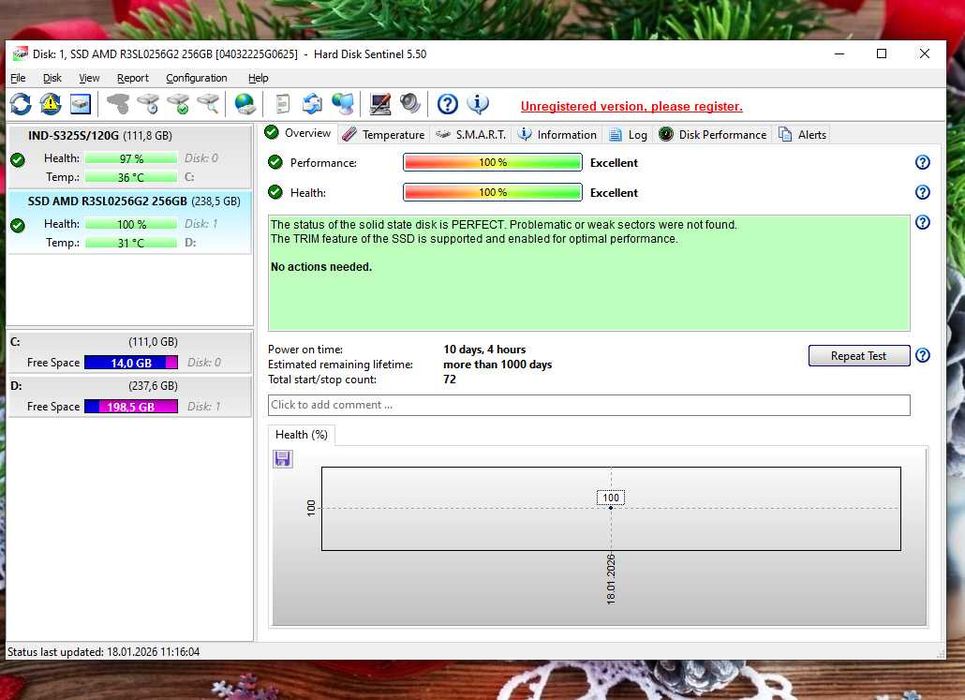This screenshot has width=965, height=700.
Task: Click the globe with disk toolbar icon
Action: tap(245, 104)
